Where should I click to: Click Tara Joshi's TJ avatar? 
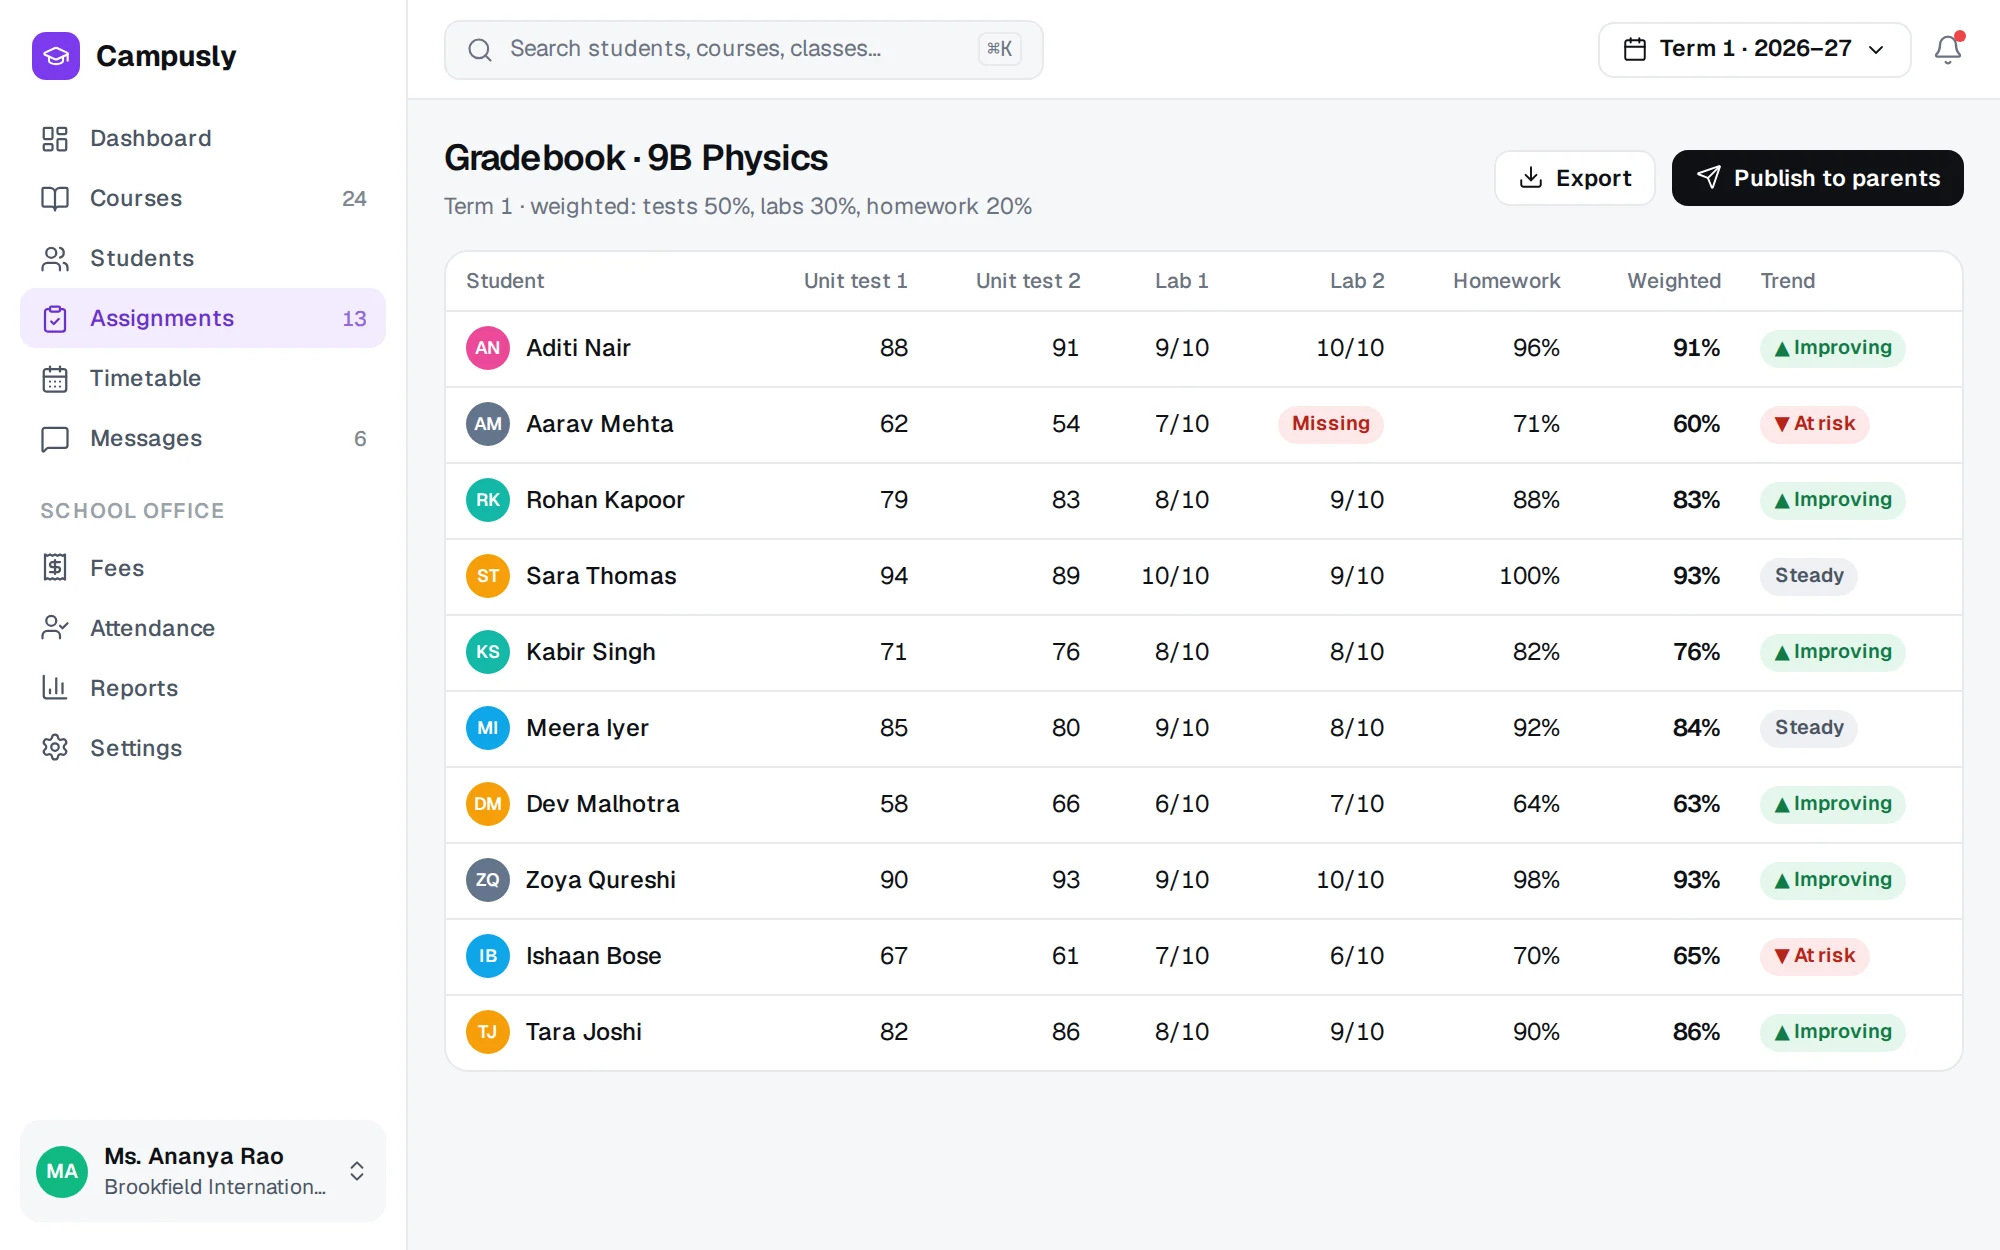[488, 1032]
